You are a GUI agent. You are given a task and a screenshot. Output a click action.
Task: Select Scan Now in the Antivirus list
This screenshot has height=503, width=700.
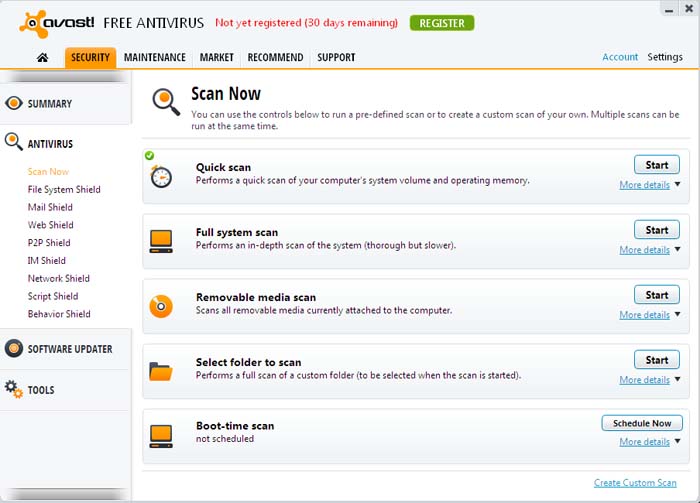[48, 172]
